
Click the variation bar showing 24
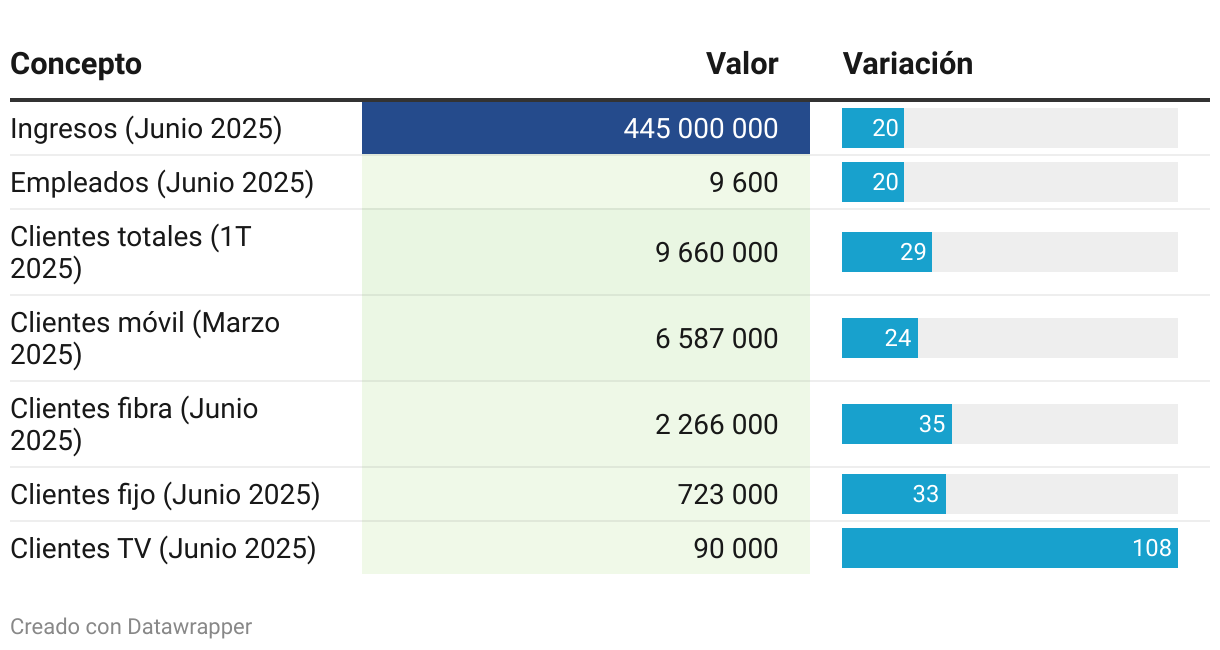click(x=880, y=338)
